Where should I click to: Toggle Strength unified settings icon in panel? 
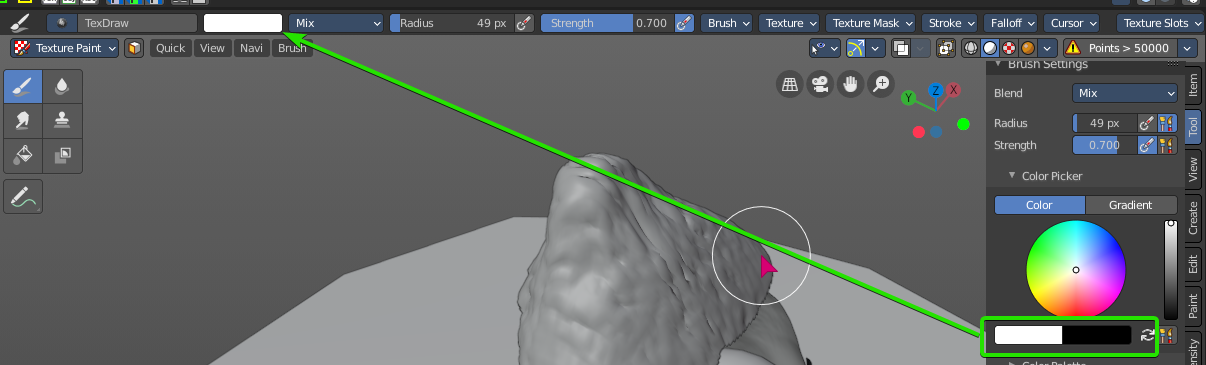point(1166,145)
